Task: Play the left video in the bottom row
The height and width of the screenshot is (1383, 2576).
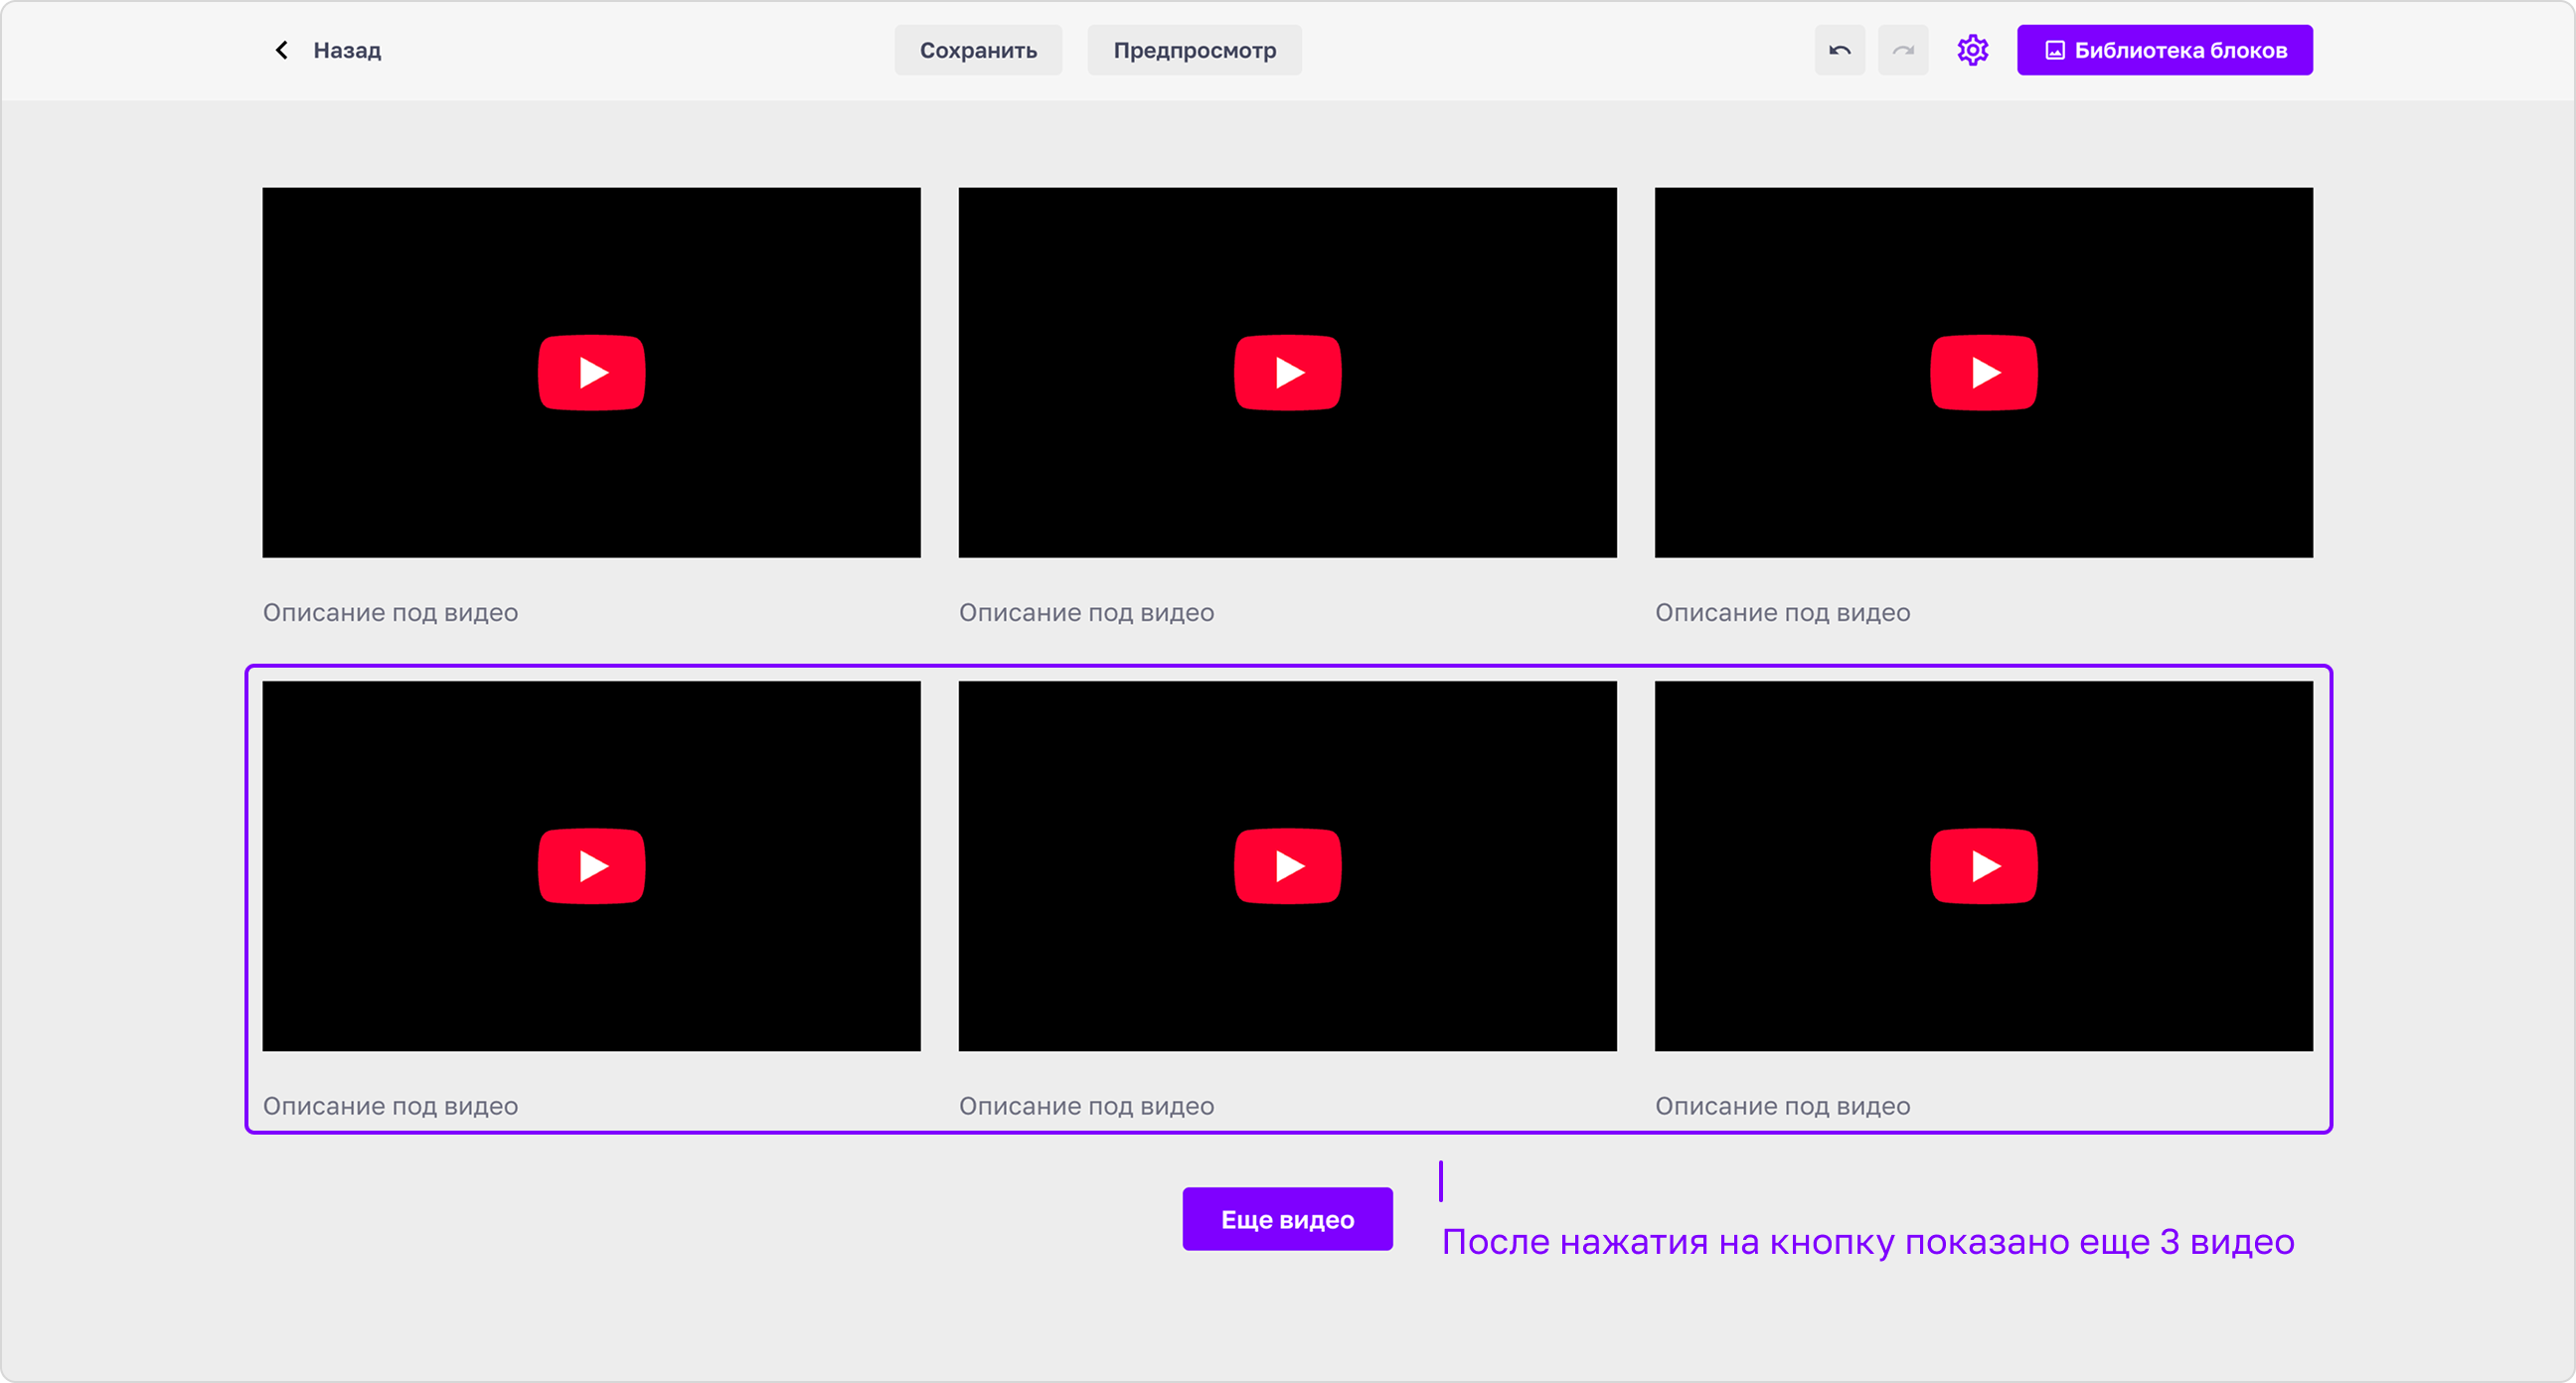Action: click(591, 865)
